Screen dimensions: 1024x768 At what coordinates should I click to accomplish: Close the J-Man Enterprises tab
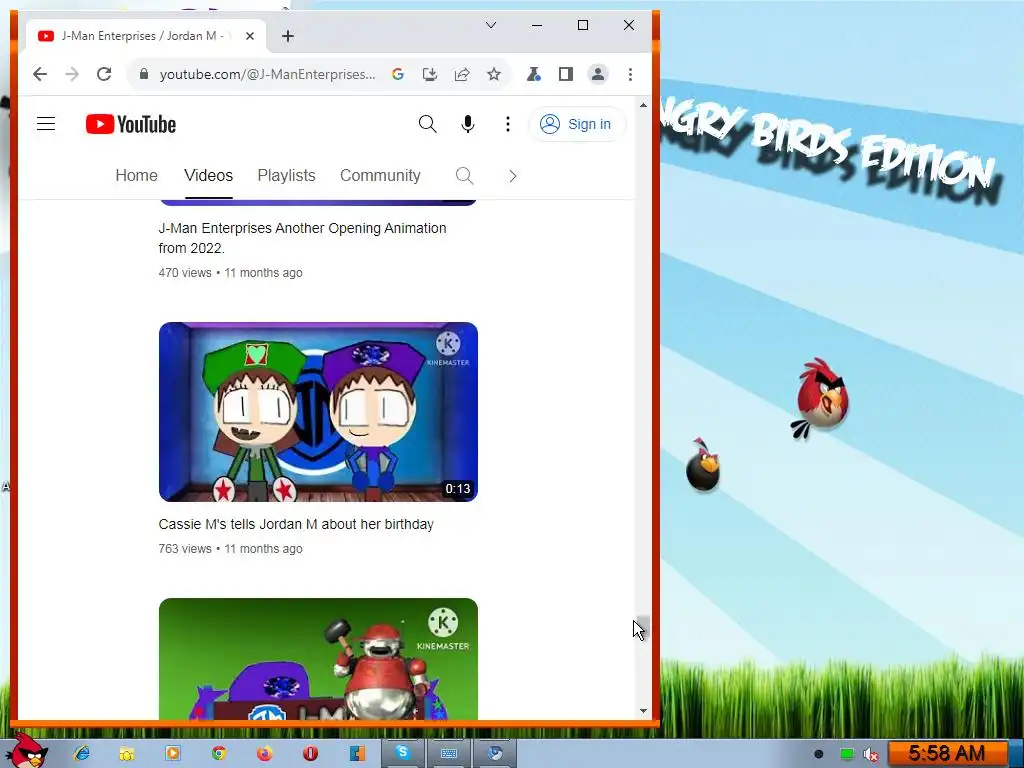[x=249, y=36]
